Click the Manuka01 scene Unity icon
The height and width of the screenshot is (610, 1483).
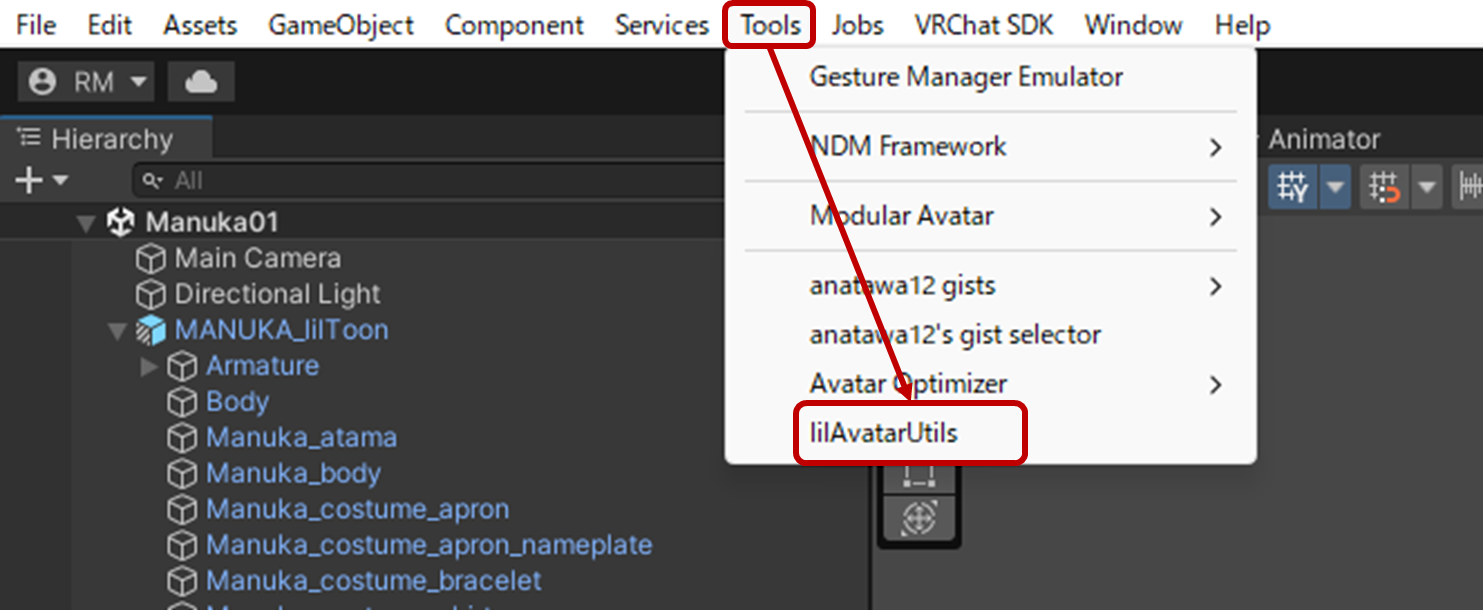(x=121, y=222)
